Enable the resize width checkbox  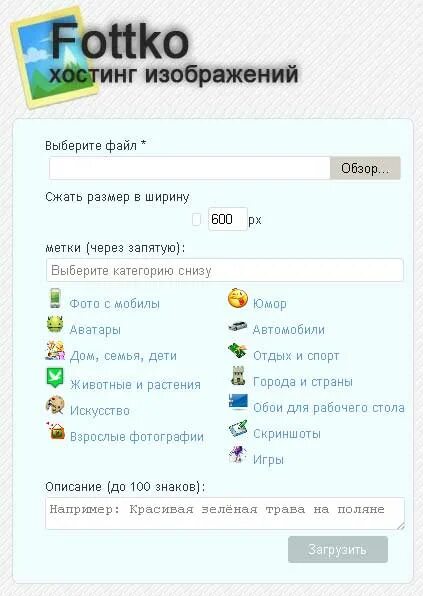[196, 219]
